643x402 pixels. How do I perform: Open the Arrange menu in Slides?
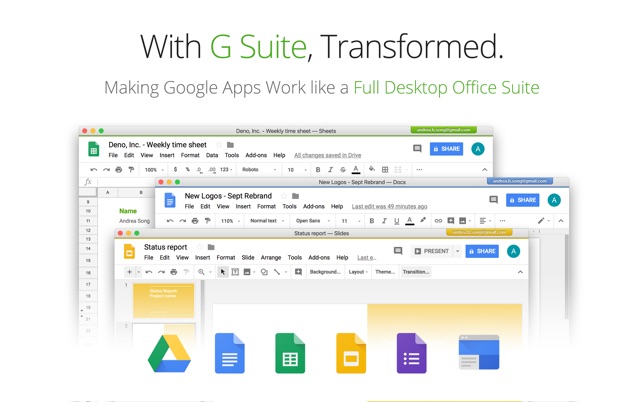point(271,258)
